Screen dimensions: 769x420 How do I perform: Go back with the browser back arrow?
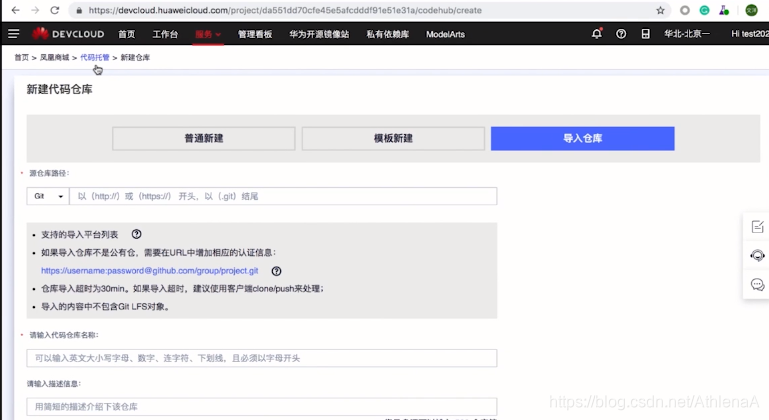pyautogui.click(x=16, y=10)
